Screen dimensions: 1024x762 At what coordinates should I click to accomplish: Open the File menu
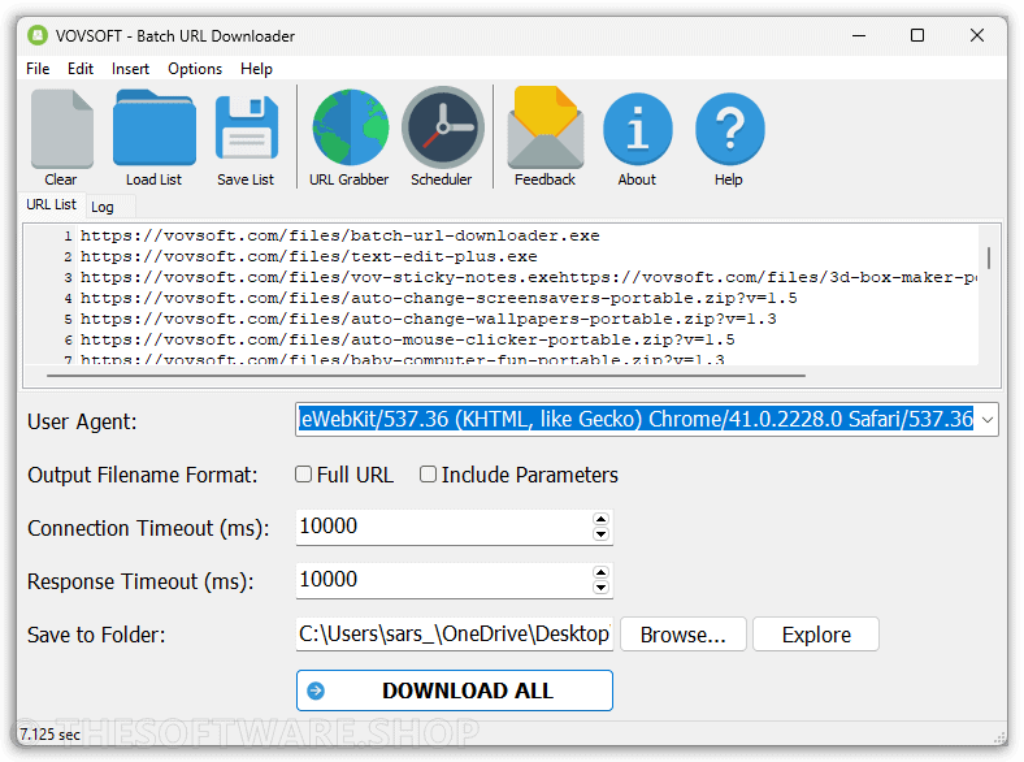(38, 69)
